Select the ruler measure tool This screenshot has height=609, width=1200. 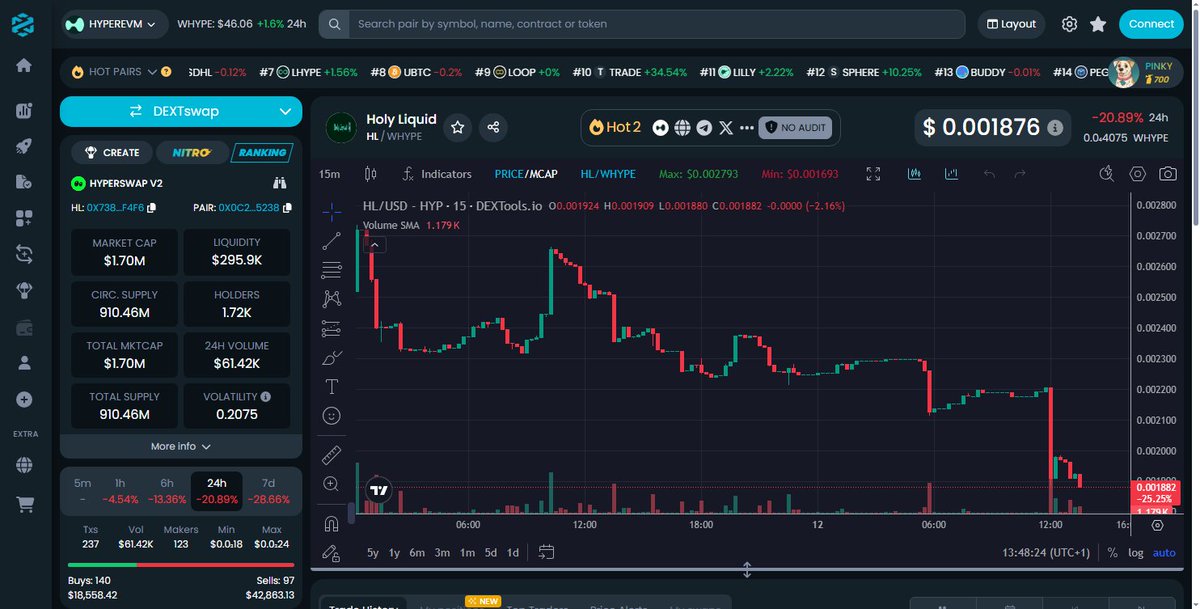332,455
